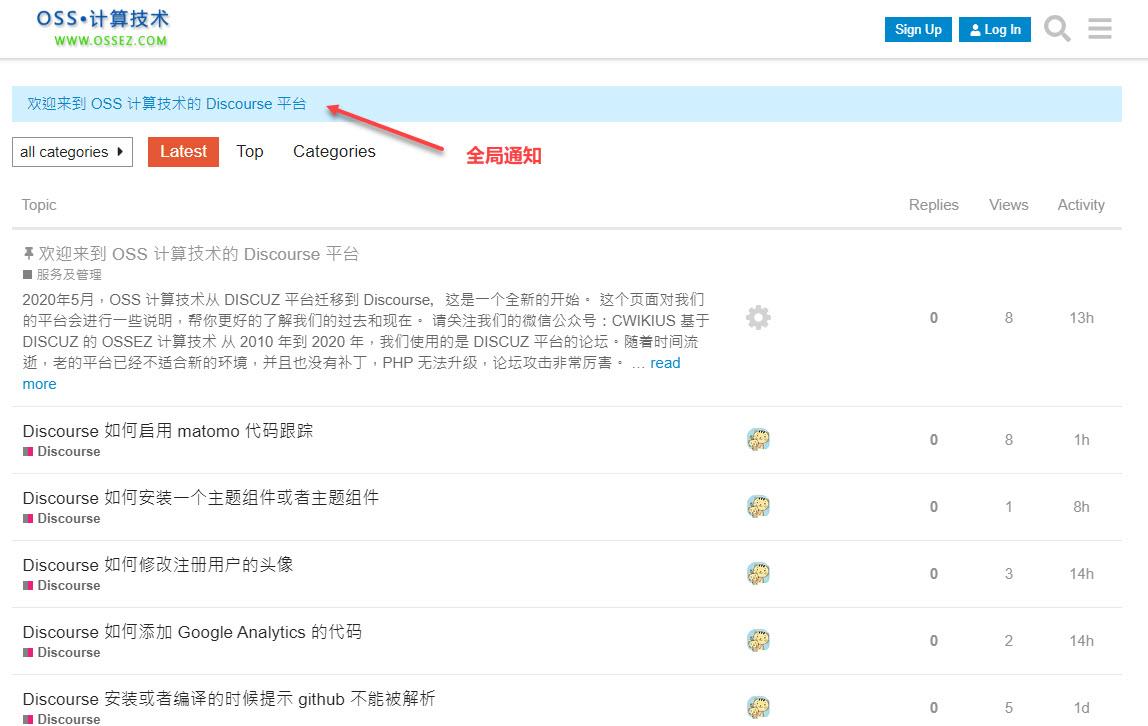The image size is (1148, 726).
Task: Open topic Discourse 如何修改注册用户的头像
Action: pos(158,564)
